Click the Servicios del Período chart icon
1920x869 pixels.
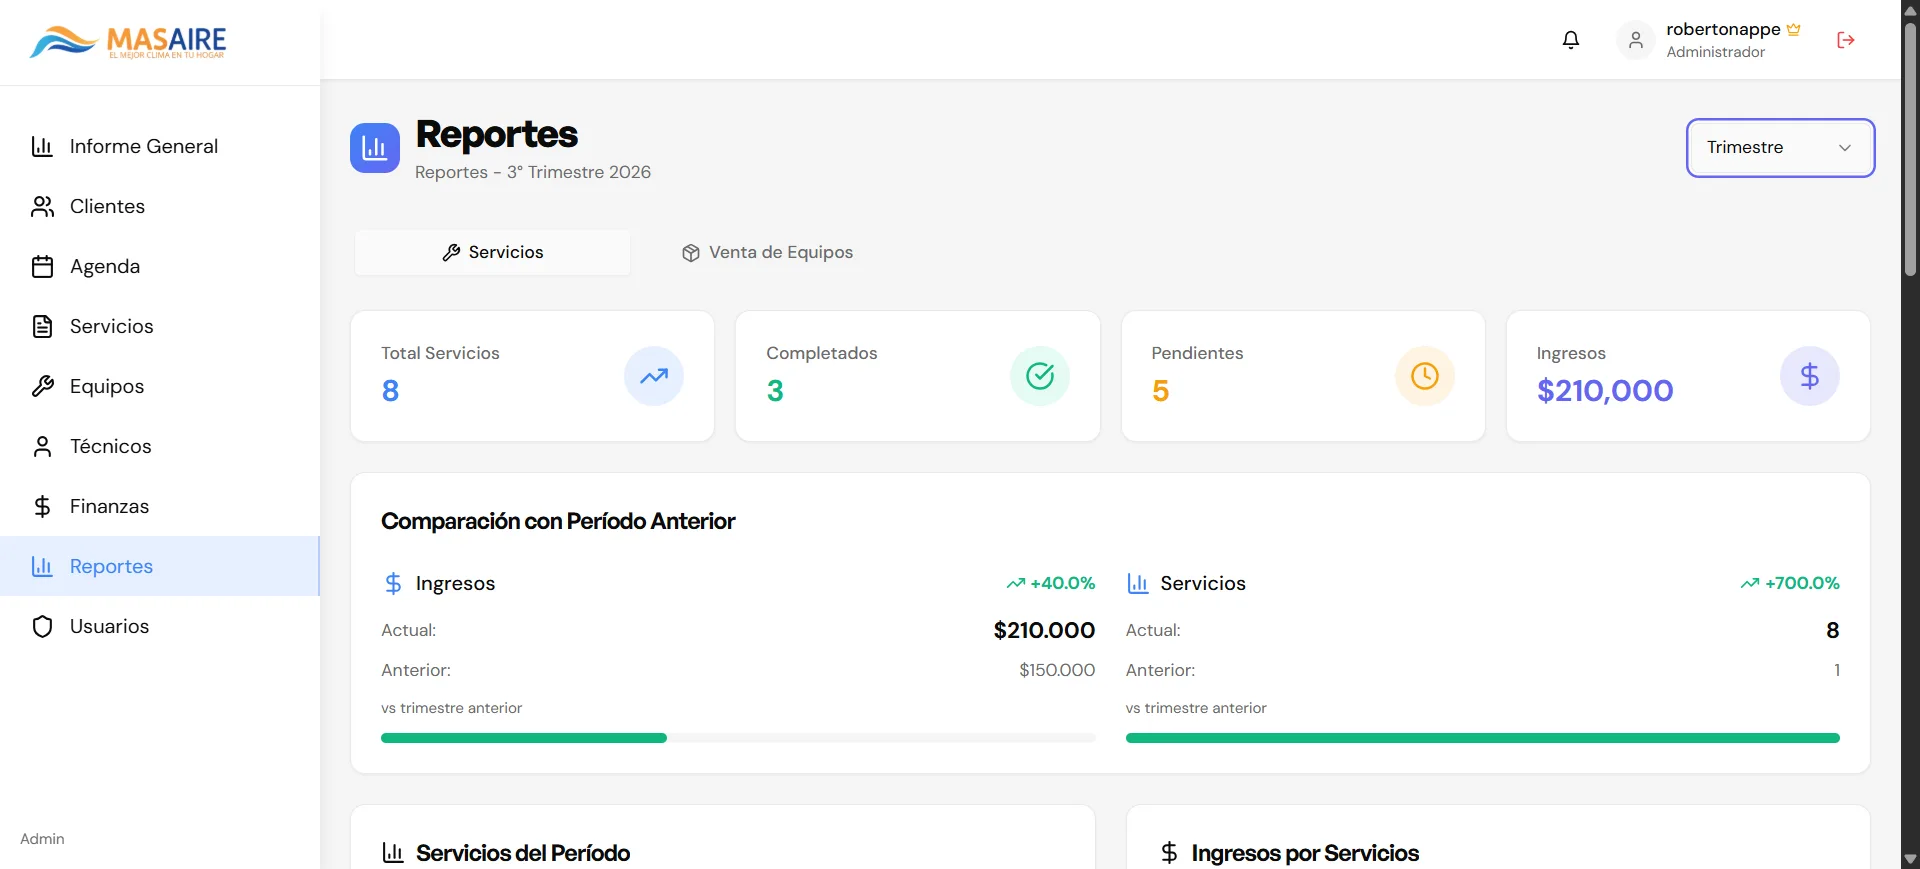pyautogui.click(x=393, y=853)
